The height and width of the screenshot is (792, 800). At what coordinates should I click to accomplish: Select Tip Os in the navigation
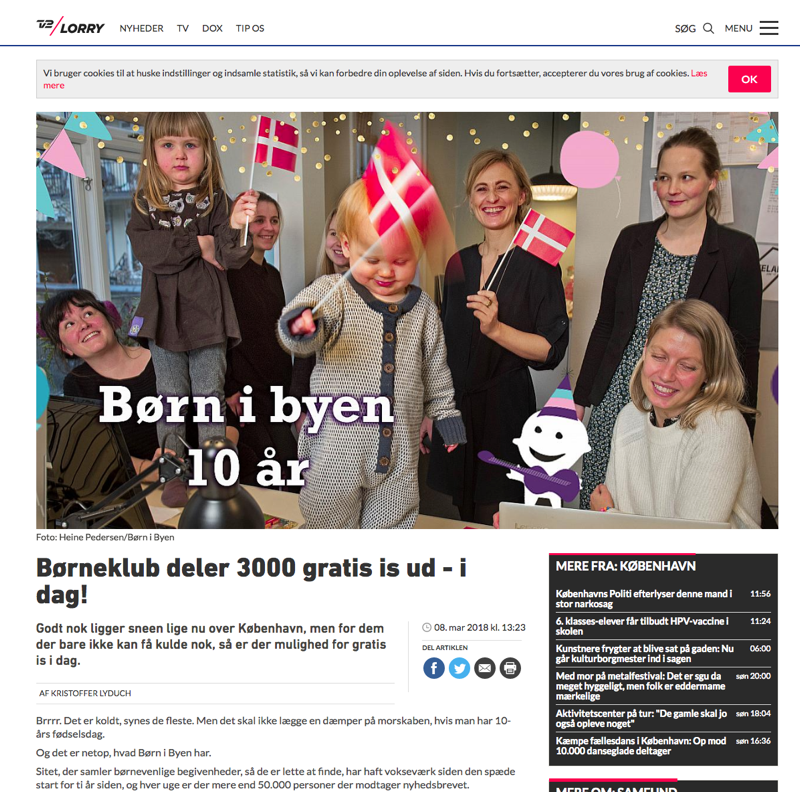(x=250, y=29)
